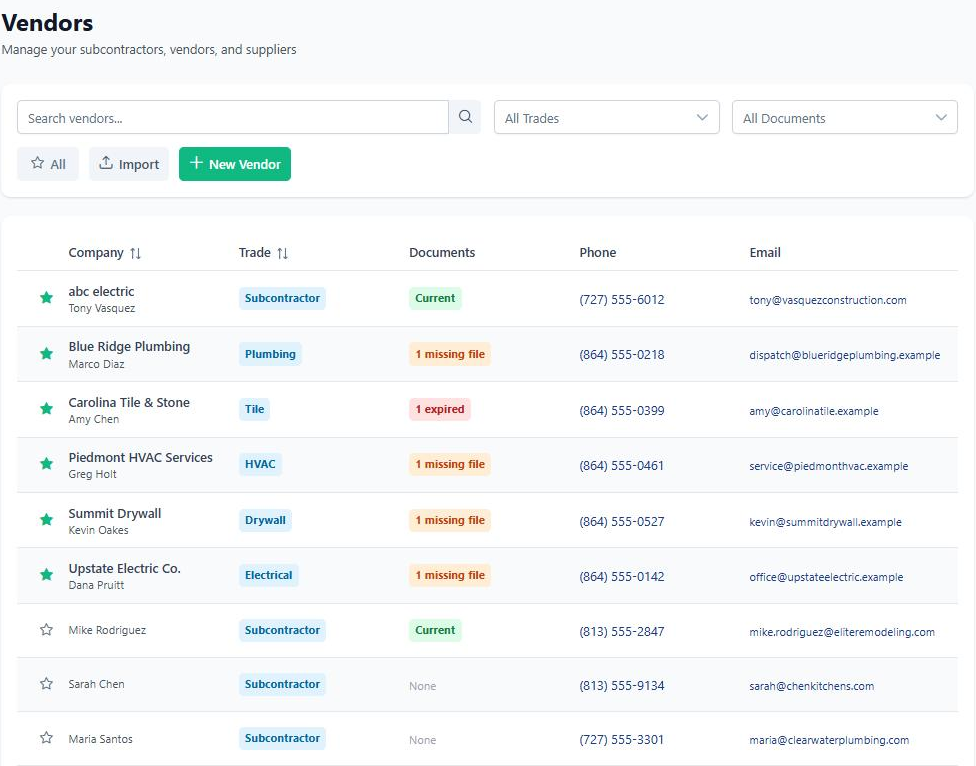Click abc electric's Current documents badge

click(x=435, y=298)
